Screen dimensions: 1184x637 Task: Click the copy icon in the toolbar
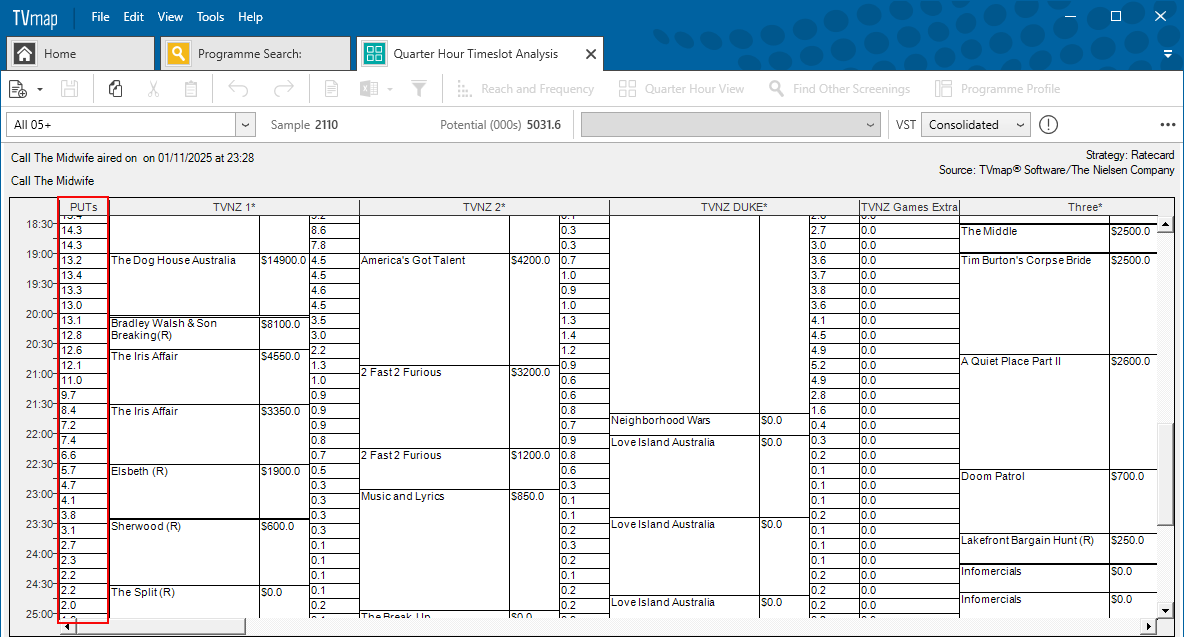(x=115, y=89)
